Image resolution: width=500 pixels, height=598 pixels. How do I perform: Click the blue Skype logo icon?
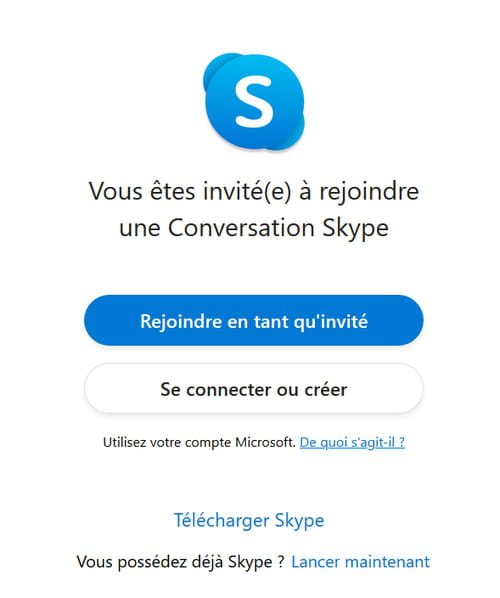[x=254, y=101]
